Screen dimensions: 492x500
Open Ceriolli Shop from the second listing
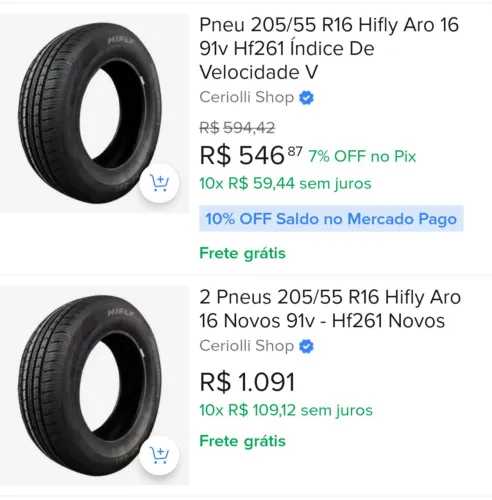(x=247, y=346)
